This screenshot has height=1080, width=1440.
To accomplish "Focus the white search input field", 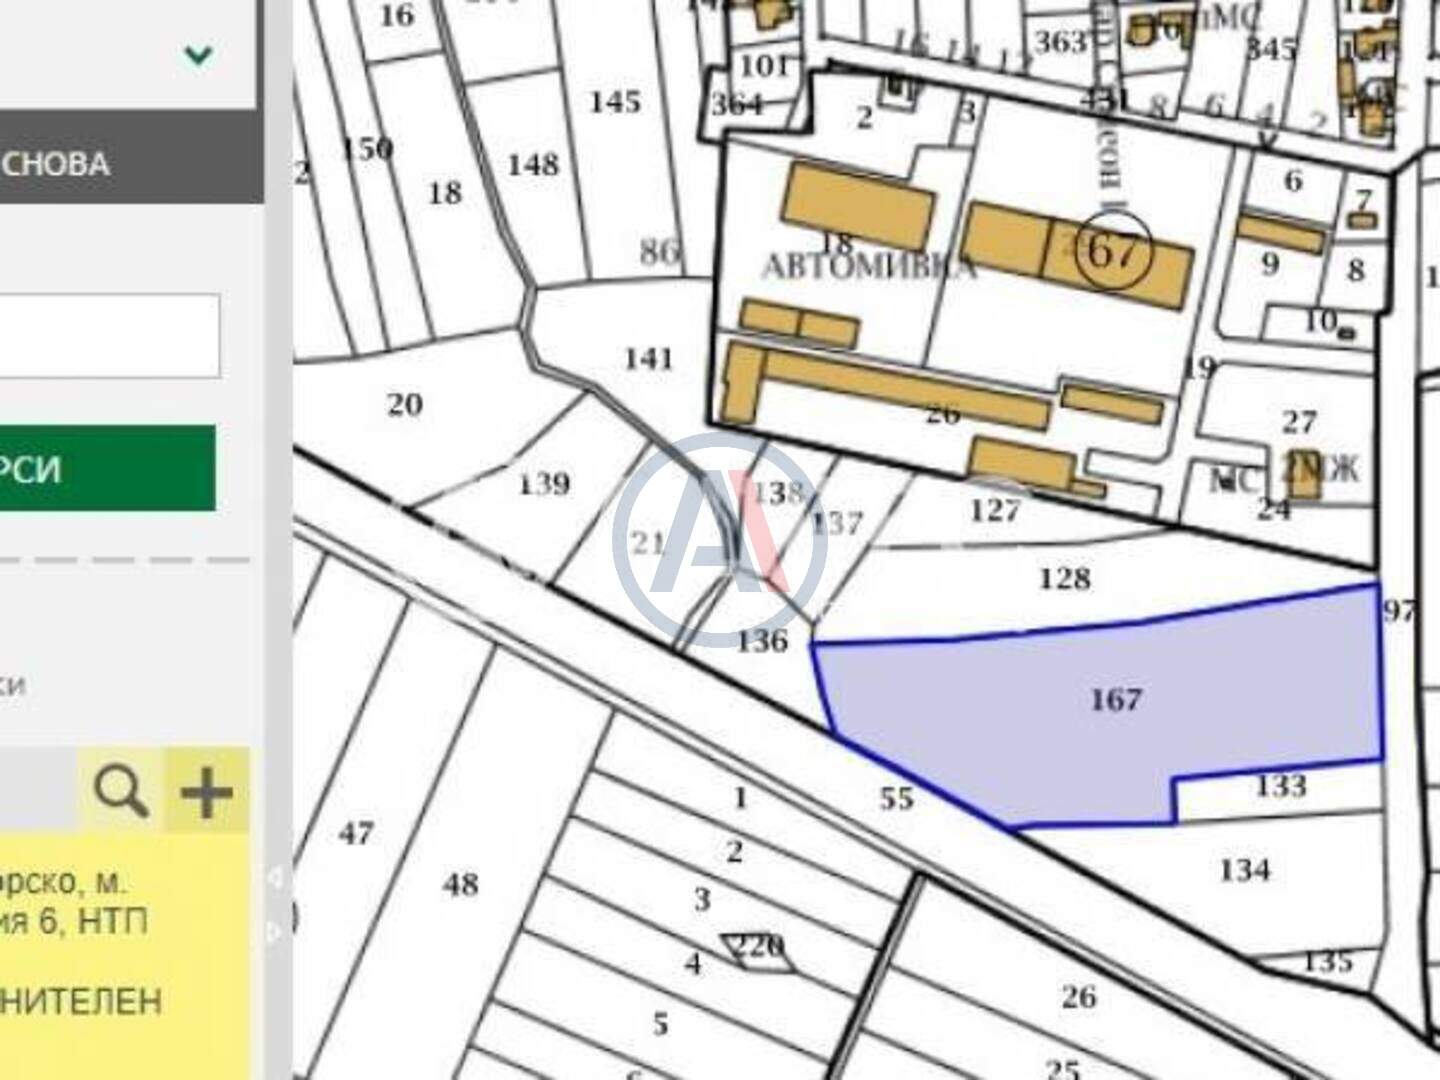I will 110,335.
